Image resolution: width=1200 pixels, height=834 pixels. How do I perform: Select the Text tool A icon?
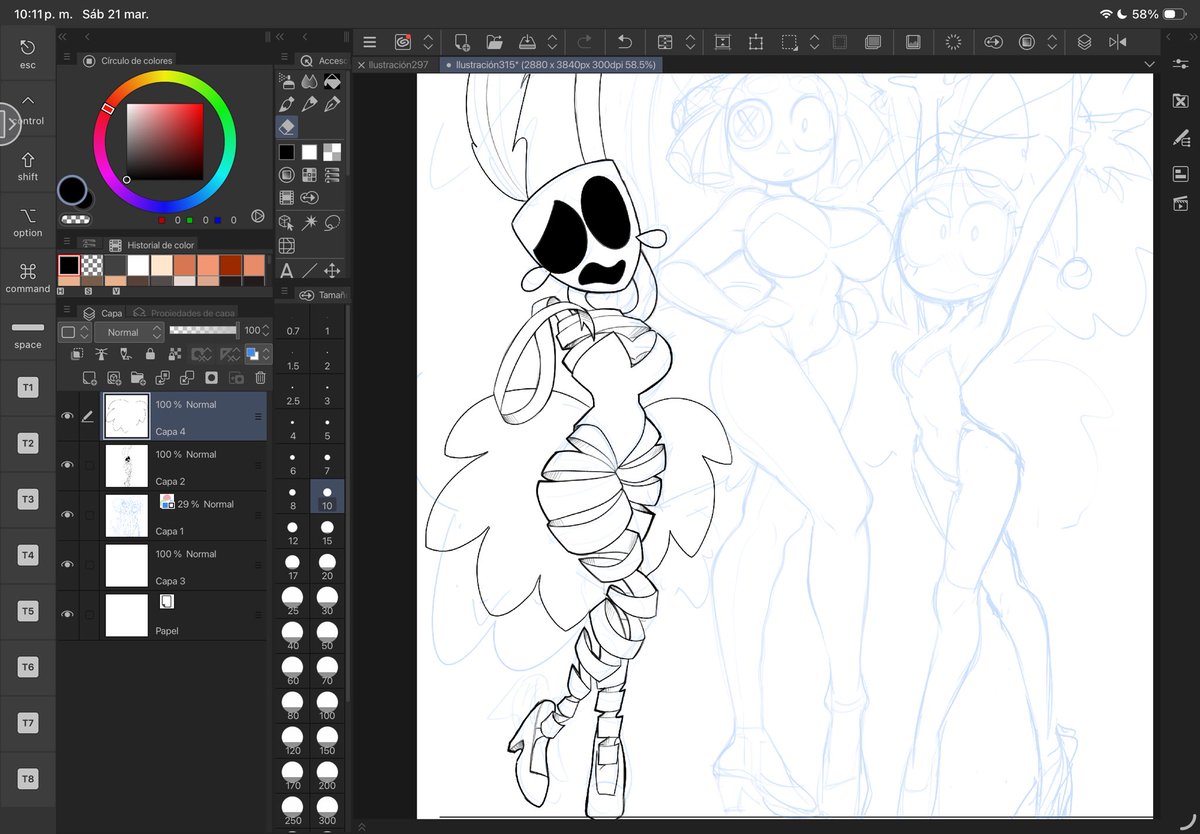pyautogui.click(x=286, y=270)
